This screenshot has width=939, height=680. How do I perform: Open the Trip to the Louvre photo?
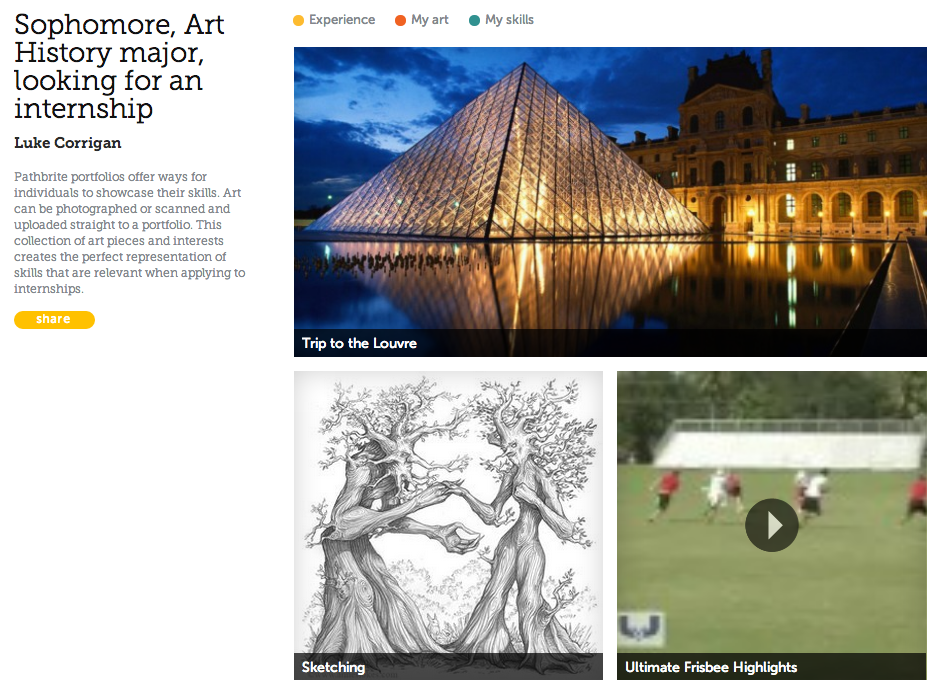coord(610,202)
